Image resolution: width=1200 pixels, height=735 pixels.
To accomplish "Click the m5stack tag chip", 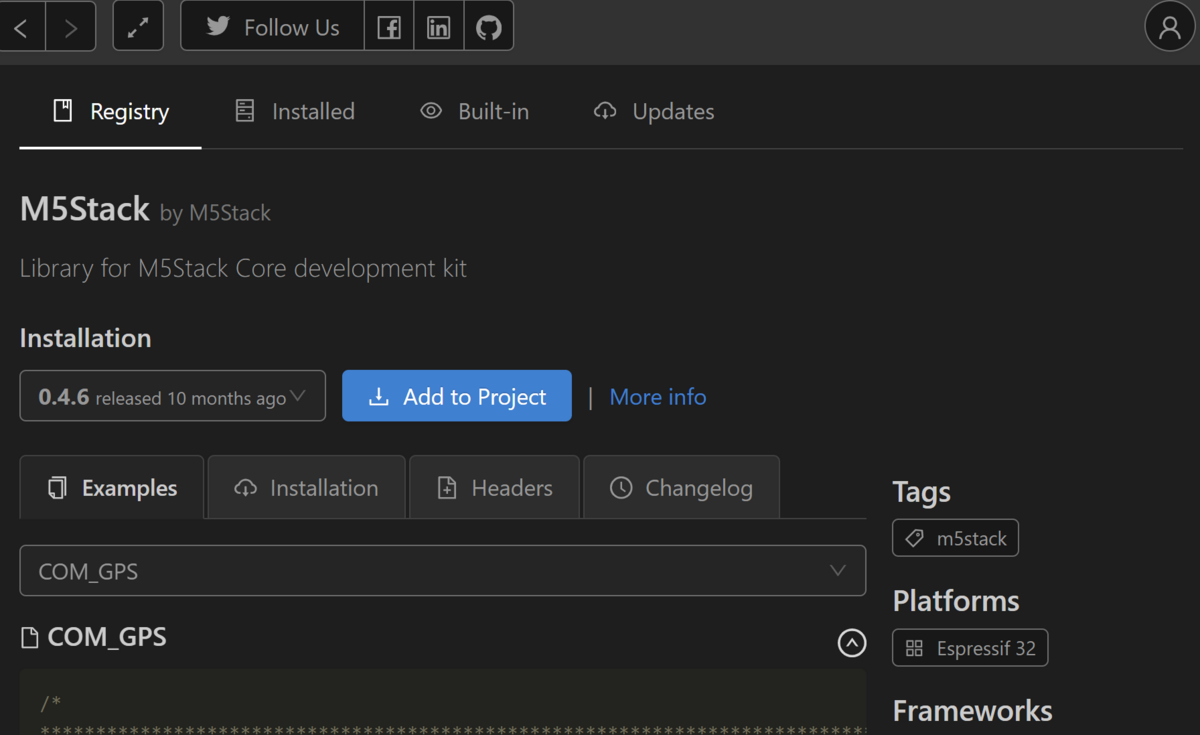I will click(954, 537).
